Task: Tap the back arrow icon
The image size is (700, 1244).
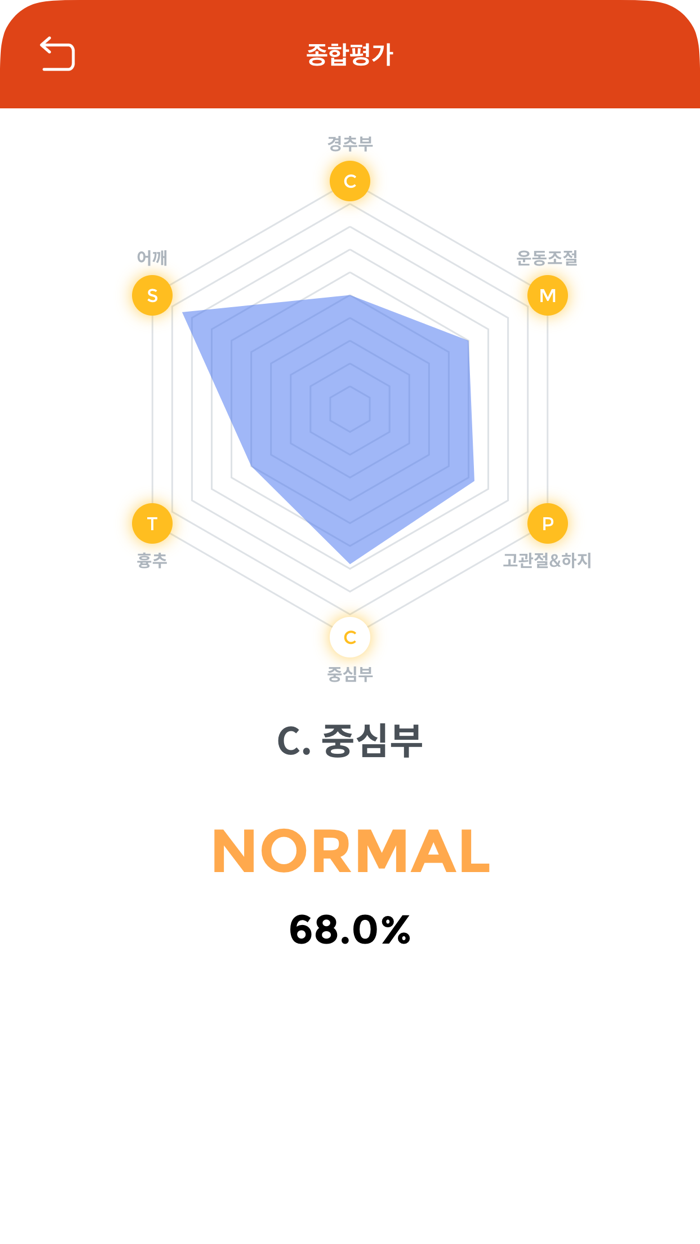Action: 58,54
